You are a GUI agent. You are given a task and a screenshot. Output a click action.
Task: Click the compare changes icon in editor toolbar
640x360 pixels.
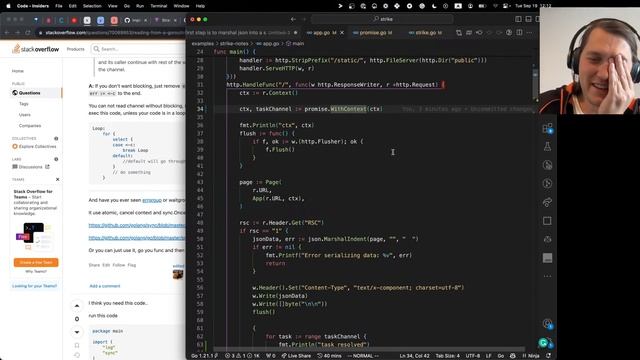click(459, 32)
